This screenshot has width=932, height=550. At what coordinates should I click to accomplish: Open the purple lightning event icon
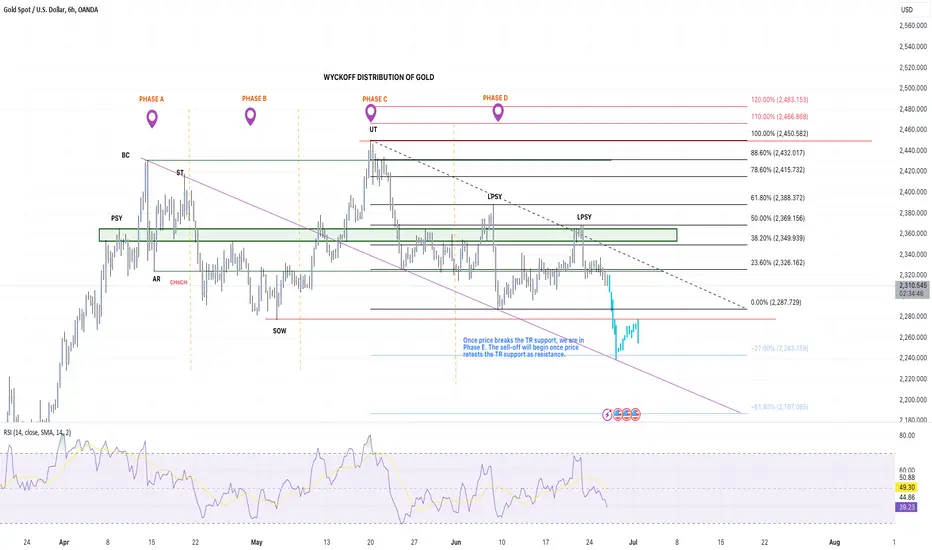[x=607, y=414]
